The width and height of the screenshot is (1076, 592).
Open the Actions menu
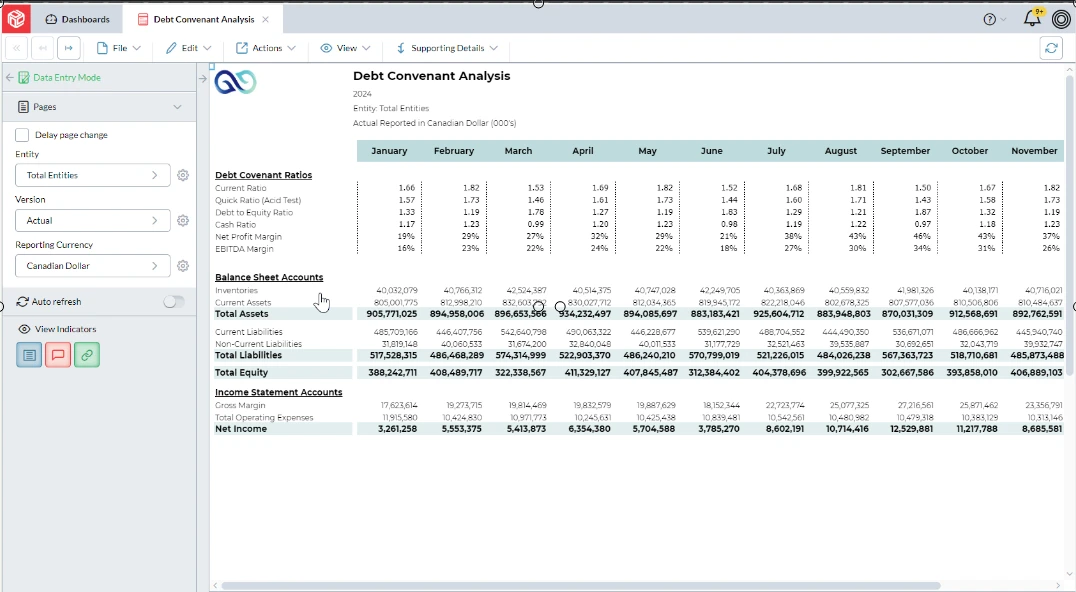(x=266, y=48)
